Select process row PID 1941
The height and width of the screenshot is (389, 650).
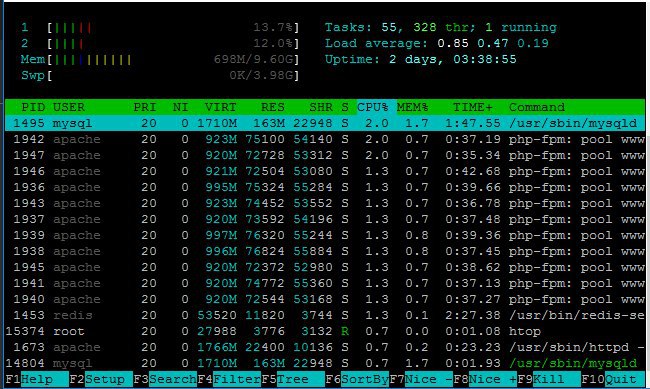click(325, 283)
